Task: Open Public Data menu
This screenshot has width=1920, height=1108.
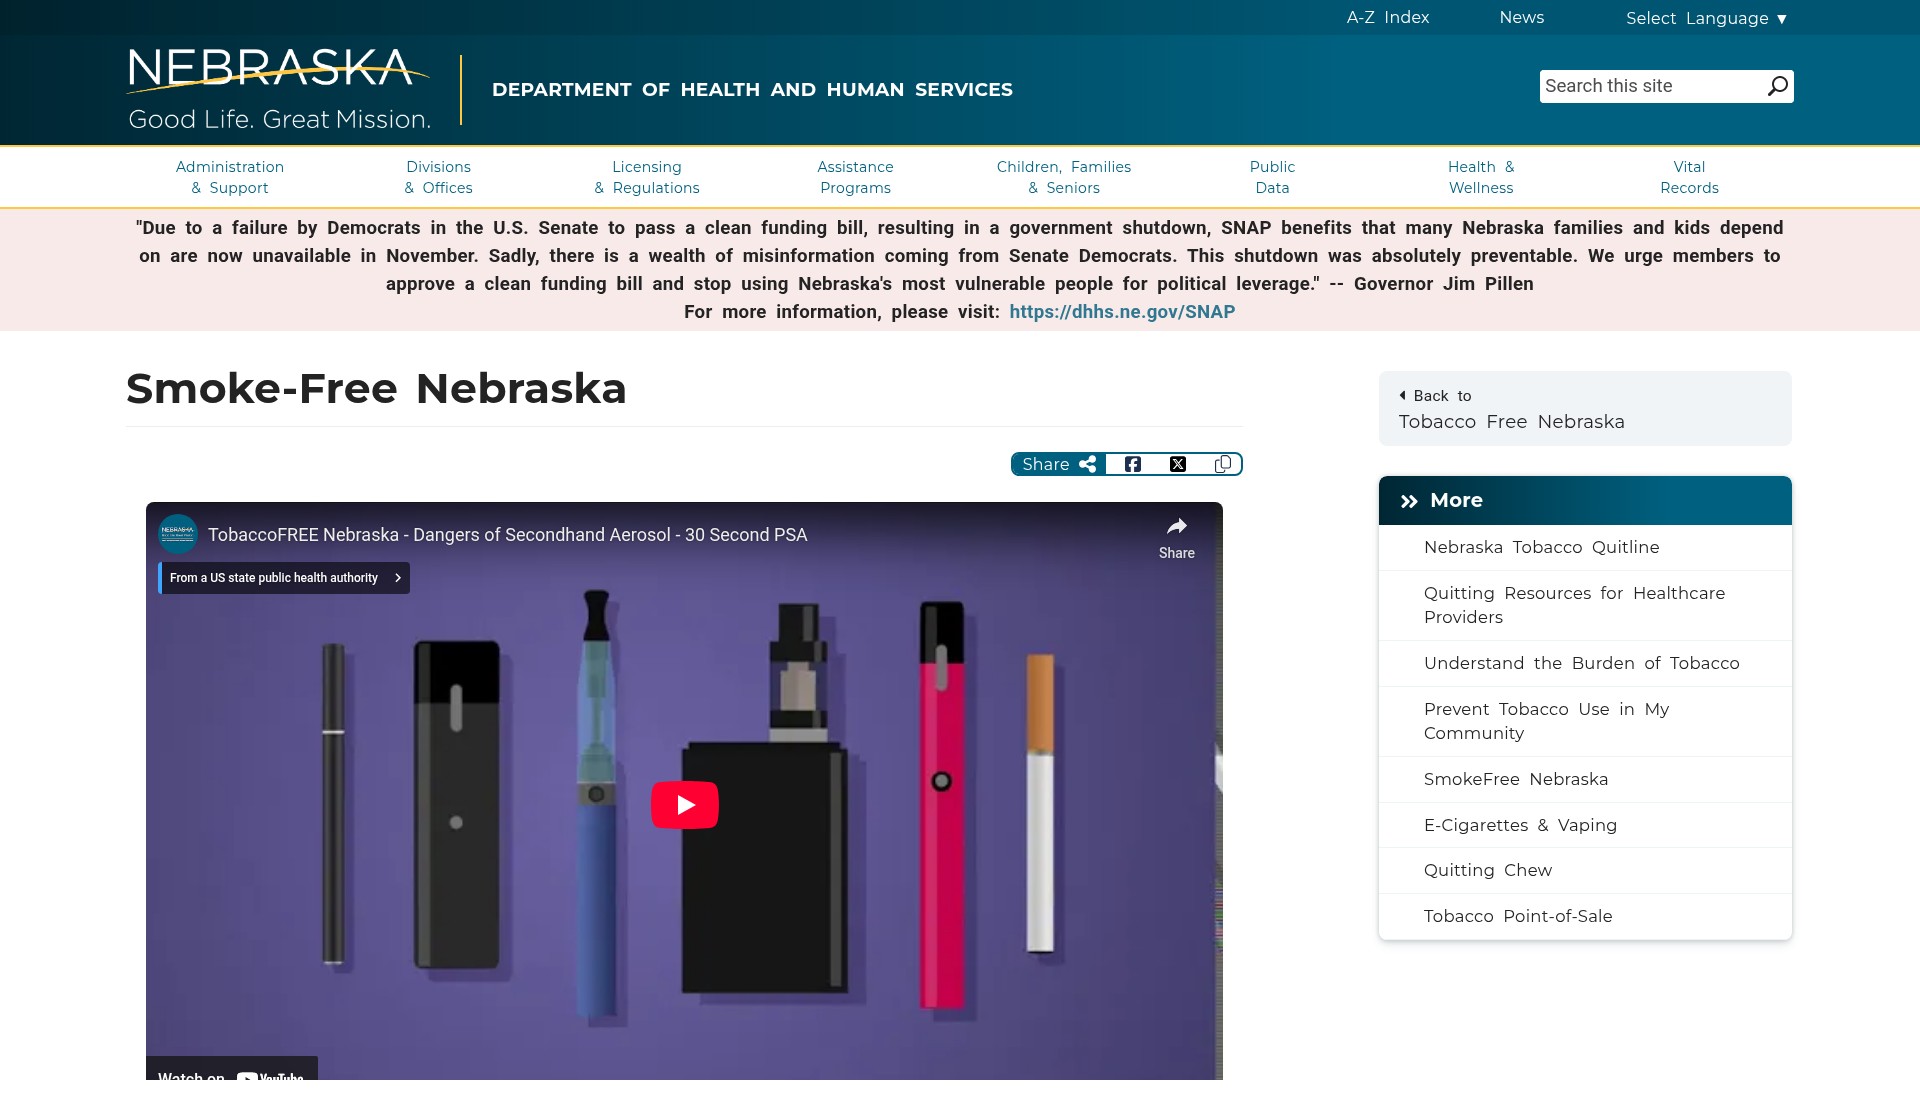Action: point(1272,177)
